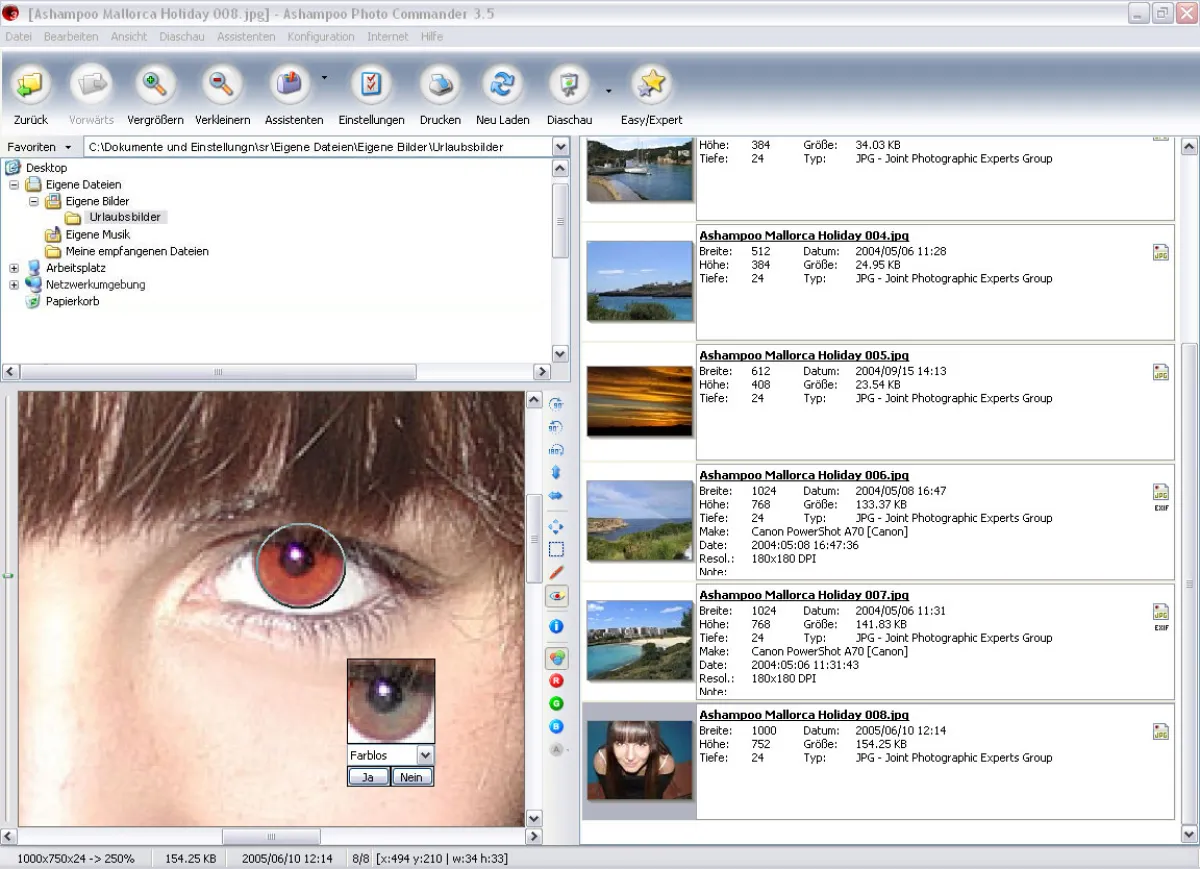
Task: Open the Bearbeiten menu
Action: 71,37
